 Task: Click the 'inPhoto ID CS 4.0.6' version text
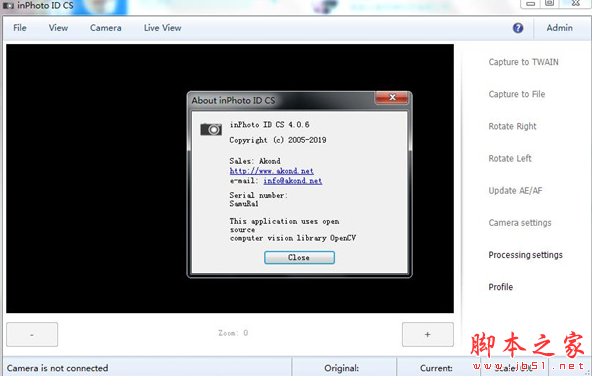[270, 125]
